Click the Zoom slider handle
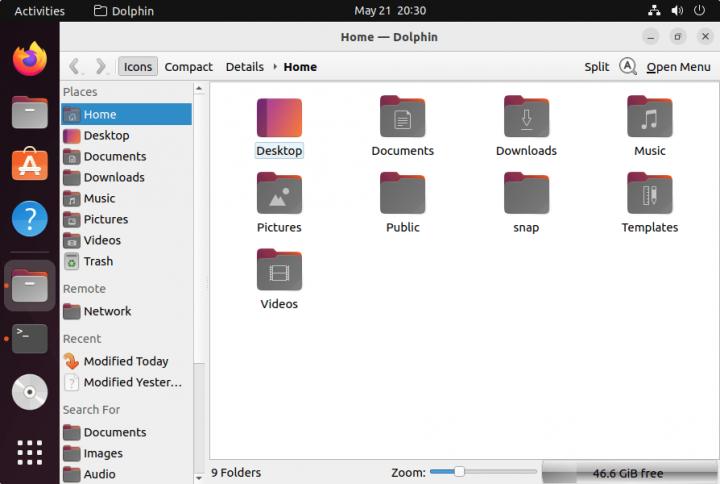Image resolution: width=720 pixels, height=484 pixels. [459, 472]
